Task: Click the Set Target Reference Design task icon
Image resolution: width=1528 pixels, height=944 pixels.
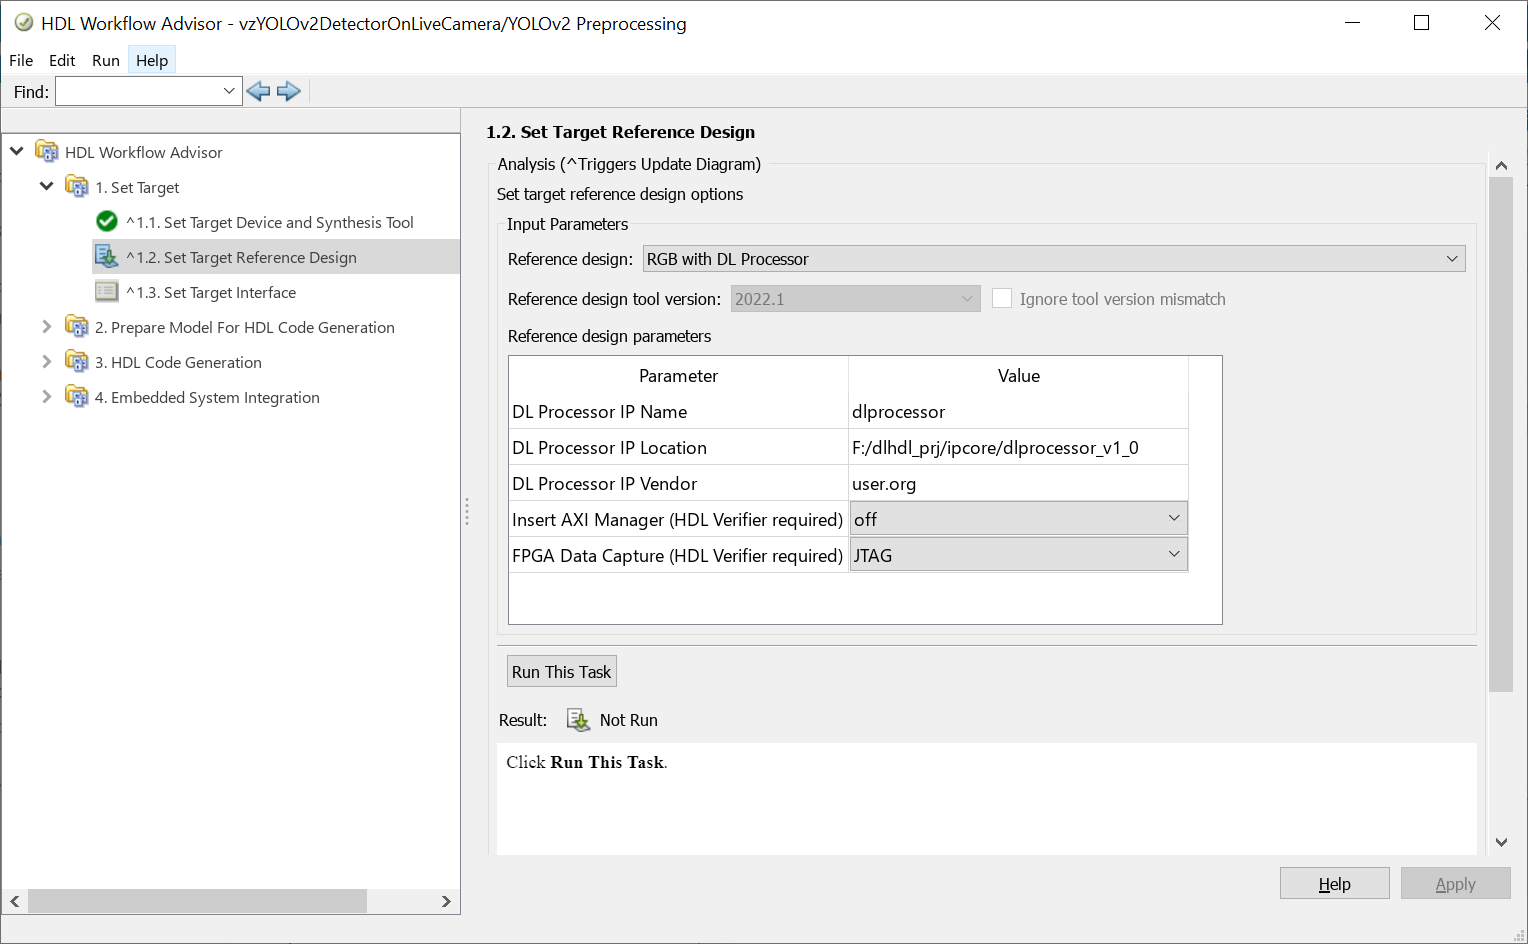Action: (x=107, y=257)
